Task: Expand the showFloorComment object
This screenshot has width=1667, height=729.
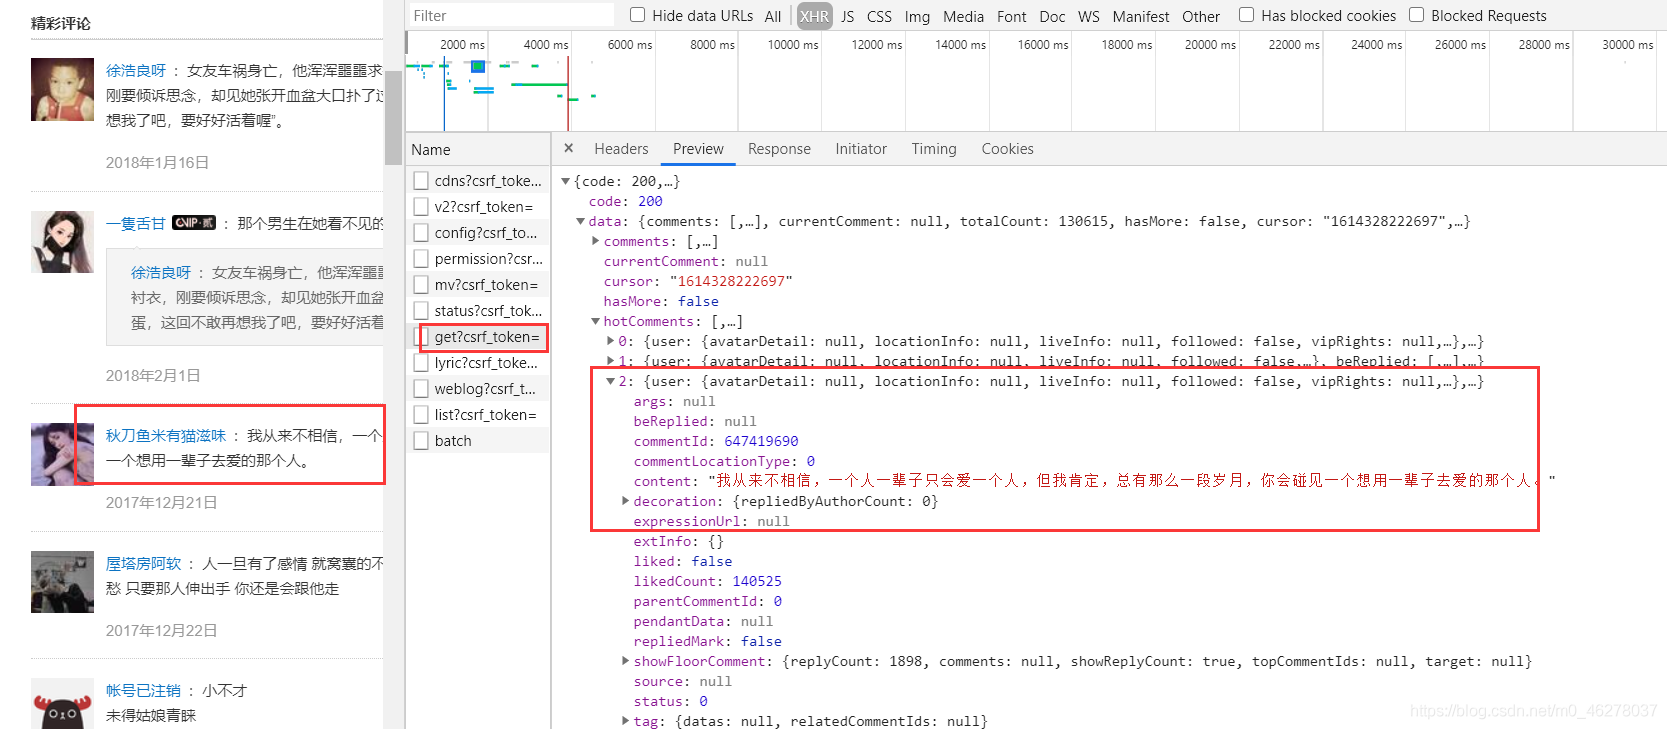Action: coord(626,661)
